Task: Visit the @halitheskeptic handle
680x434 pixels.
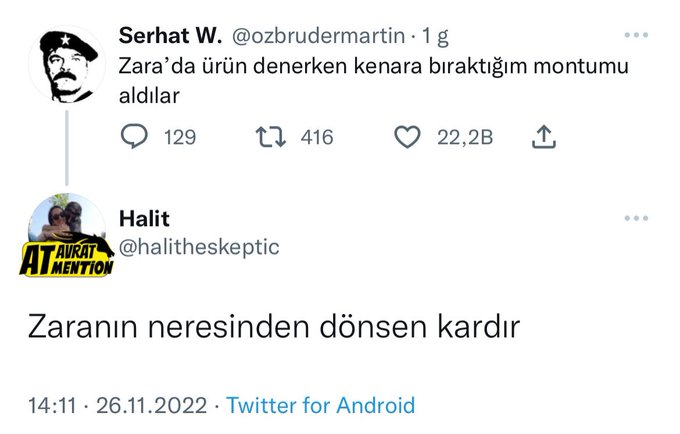Action: [x=199, y=246]
